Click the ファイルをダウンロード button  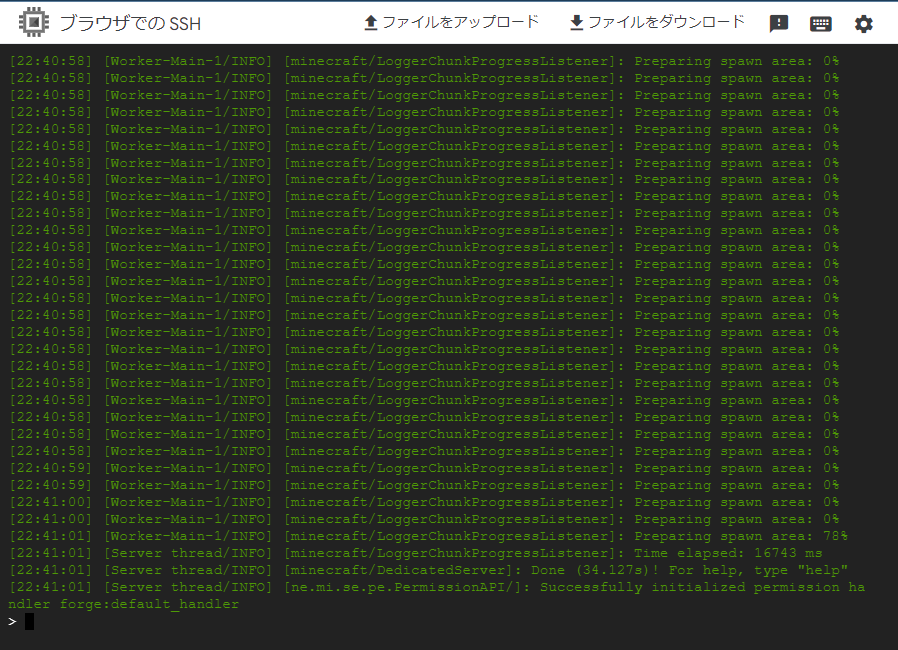pos(657,23)
